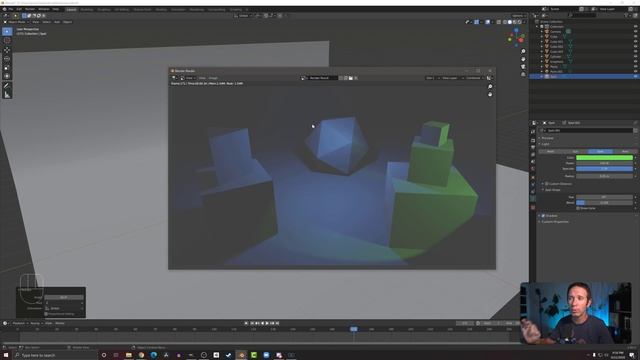
Task: Set light type to Area
Action: (x=625, y=151)
